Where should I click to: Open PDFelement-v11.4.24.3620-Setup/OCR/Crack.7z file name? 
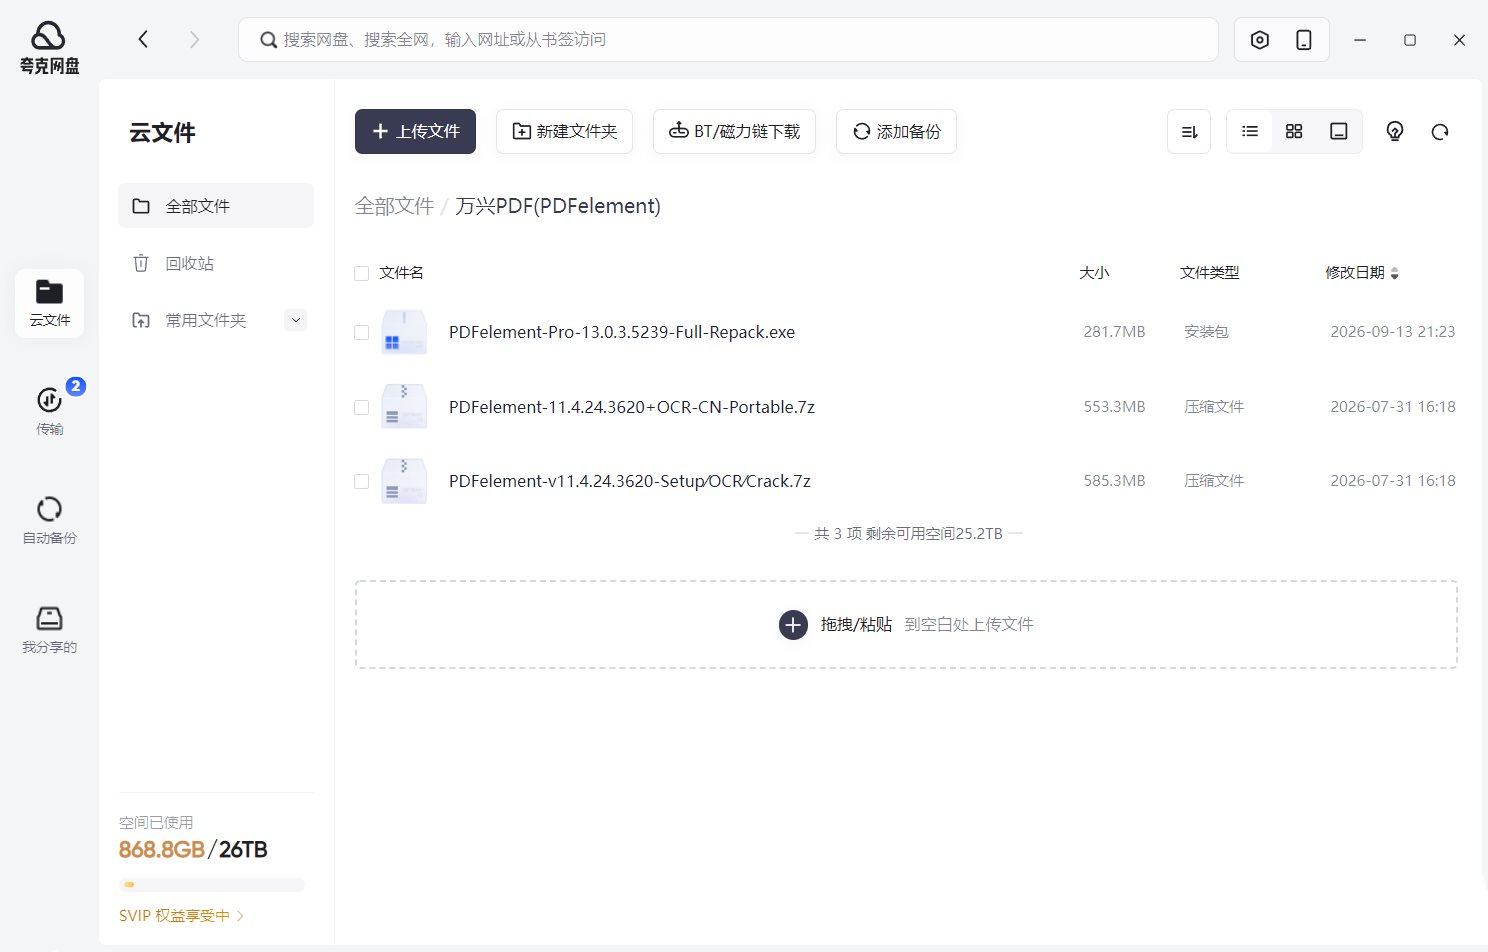pyautogui.click(x=630, y=481)
